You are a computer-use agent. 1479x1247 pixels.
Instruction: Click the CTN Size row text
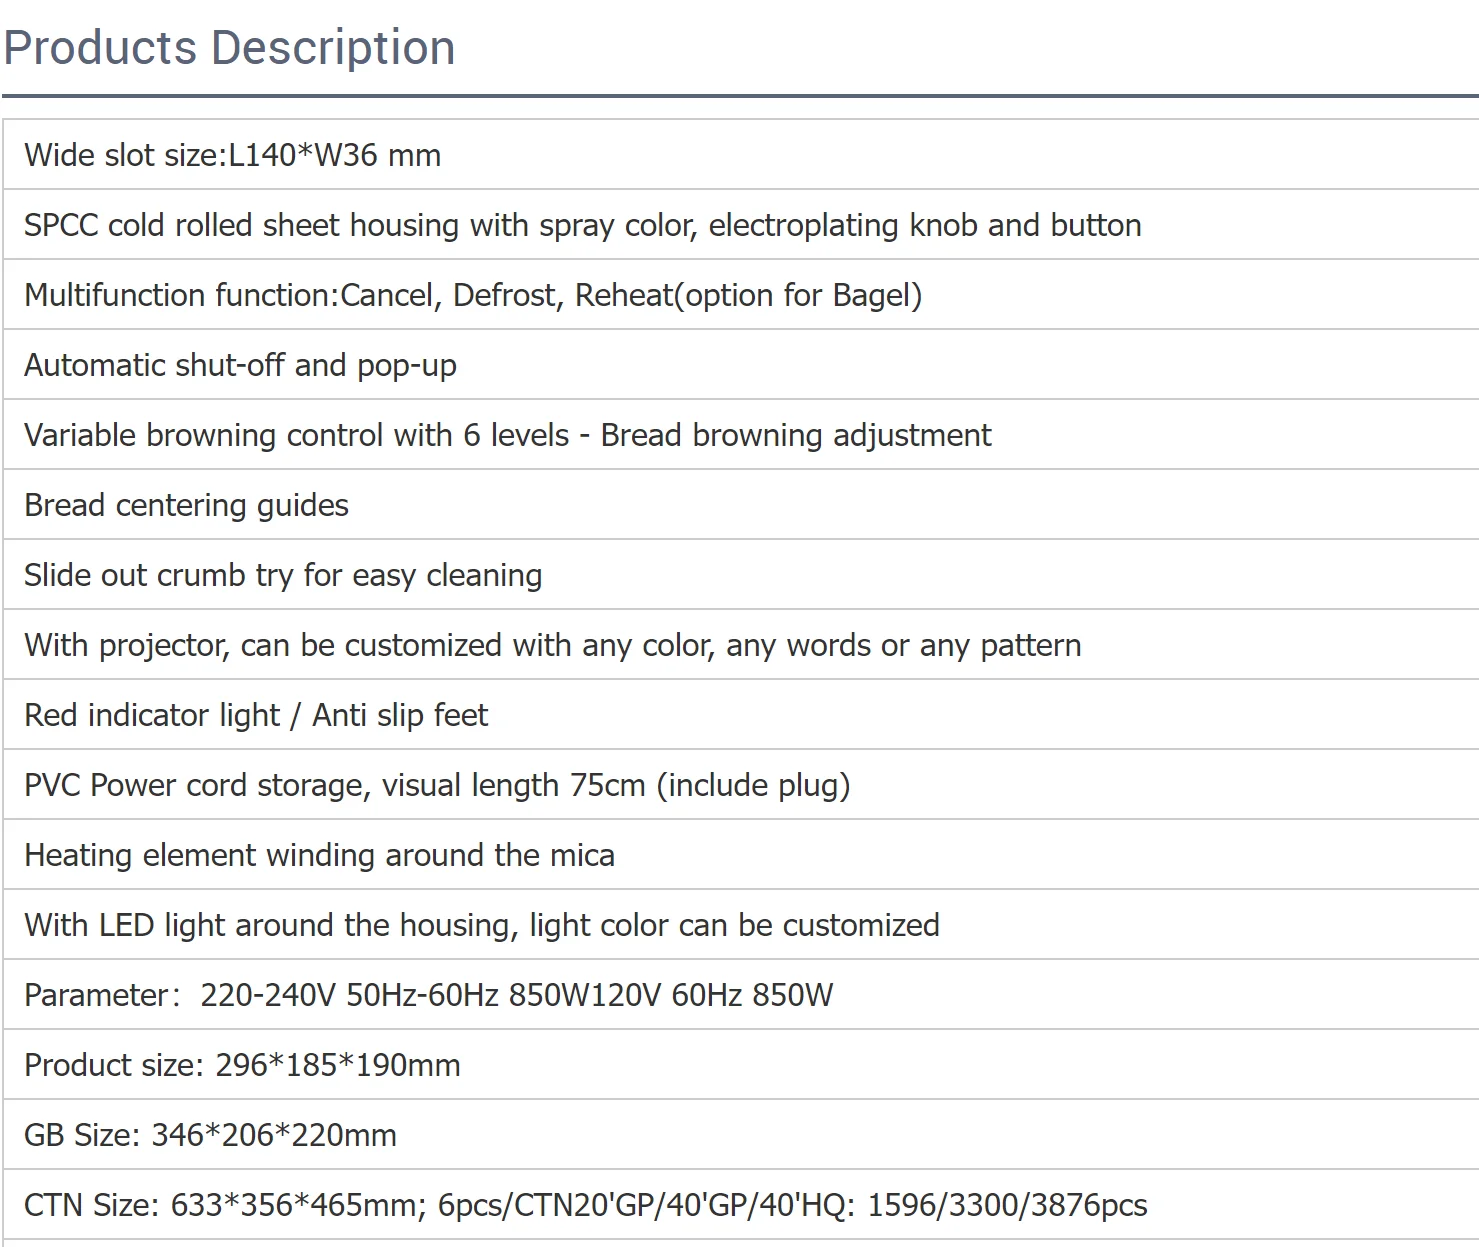585,1205
